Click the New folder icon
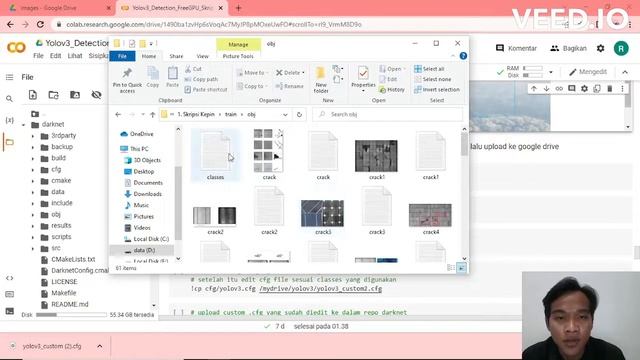The image size is (640, 360). [321, 73]
